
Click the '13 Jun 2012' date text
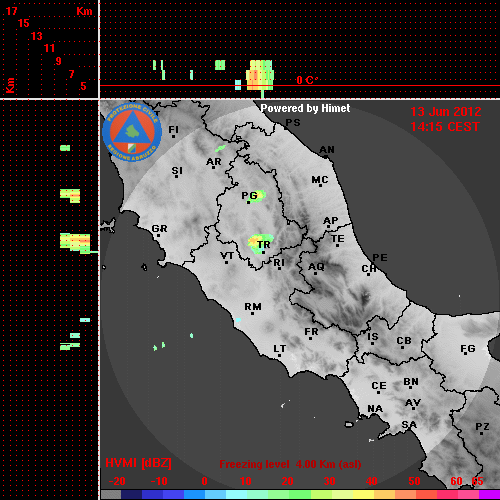(446, 112)
